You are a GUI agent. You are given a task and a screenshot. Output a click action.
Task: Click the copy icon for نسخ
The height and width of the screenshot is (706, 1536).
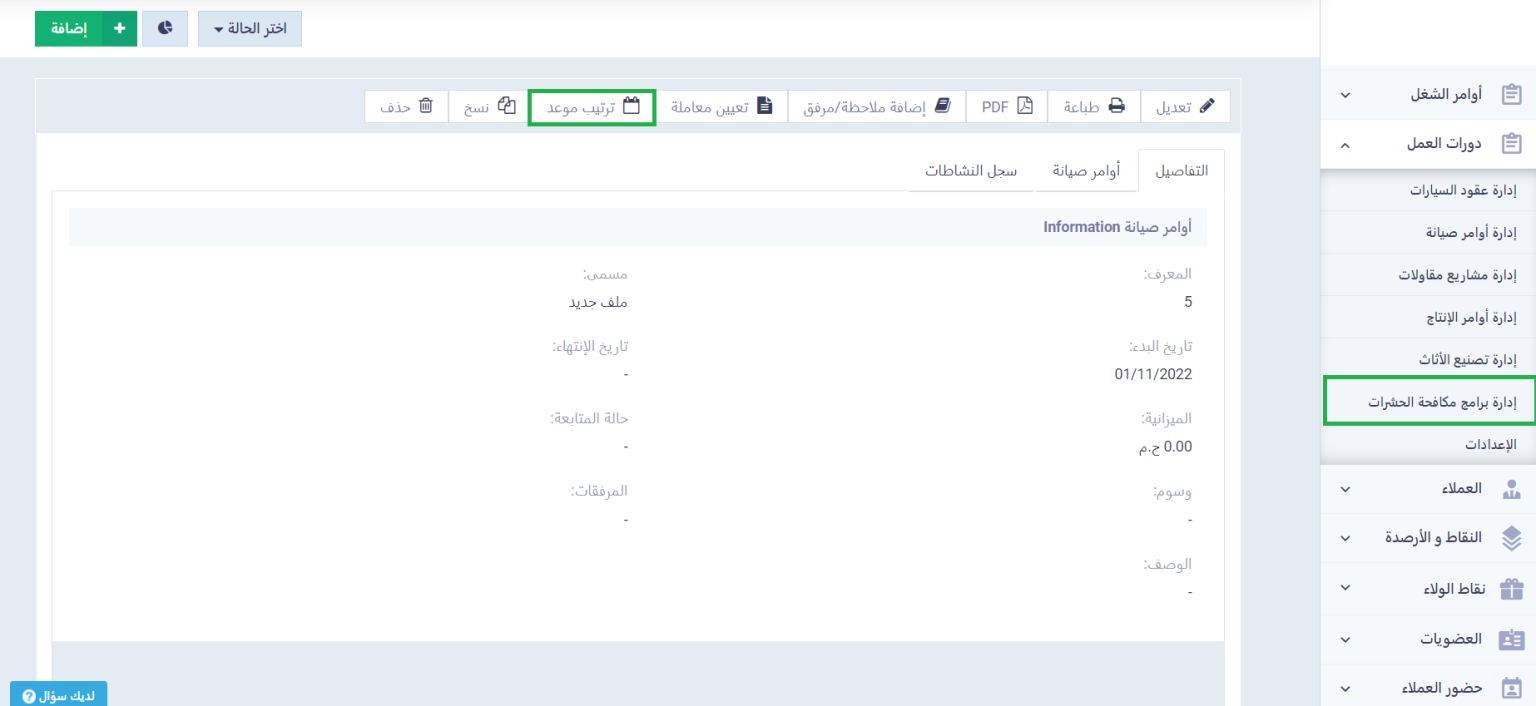tap(507, 106)
